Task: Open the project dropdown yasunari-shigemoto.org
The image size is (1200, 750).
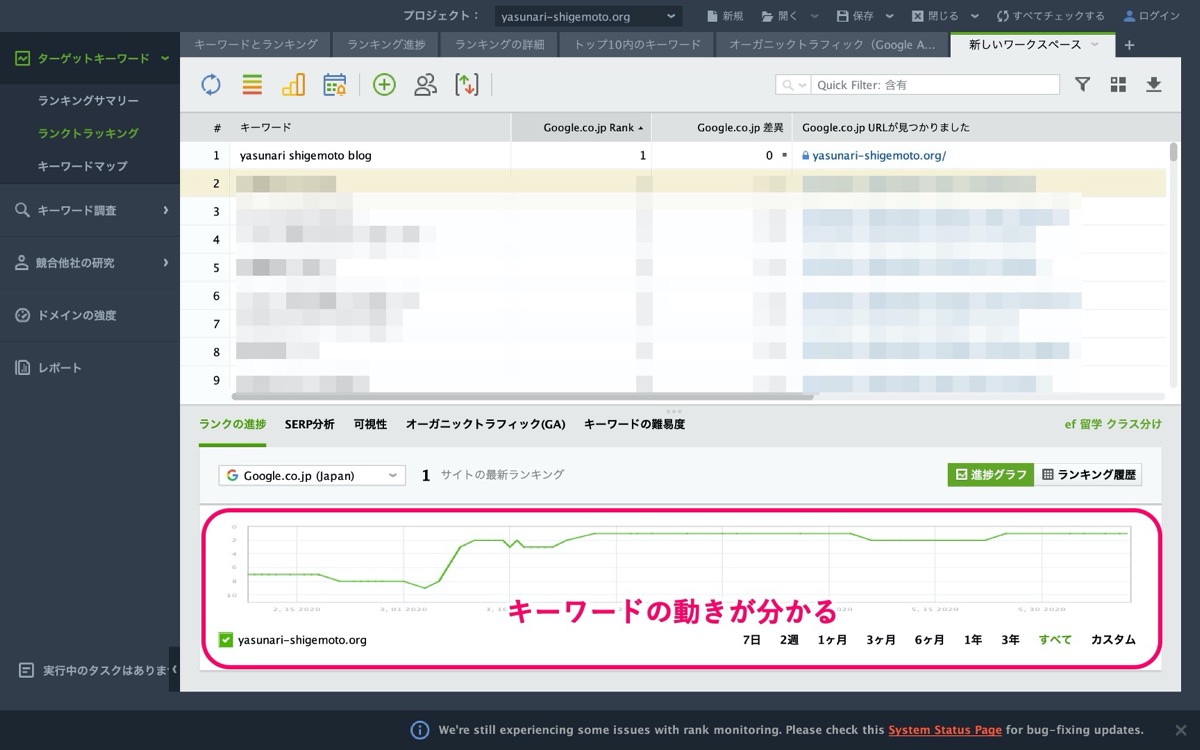Action: pos(588,16)
